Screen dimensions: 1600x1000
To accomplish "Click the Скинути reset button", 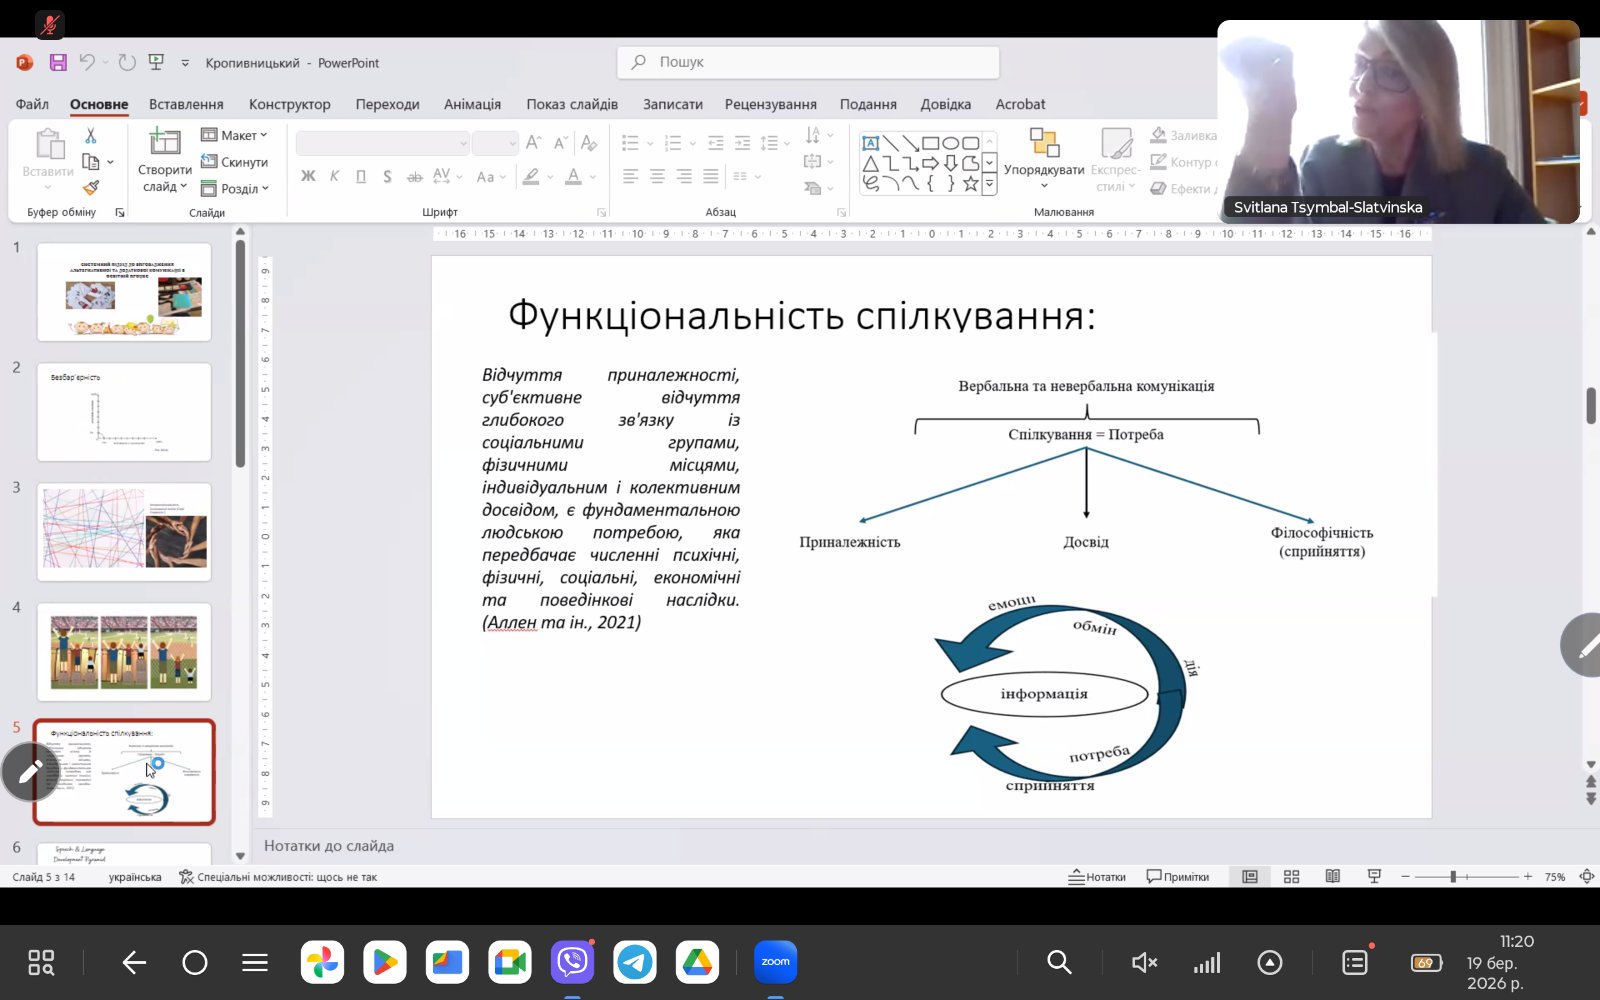I will tap(235, 162).
